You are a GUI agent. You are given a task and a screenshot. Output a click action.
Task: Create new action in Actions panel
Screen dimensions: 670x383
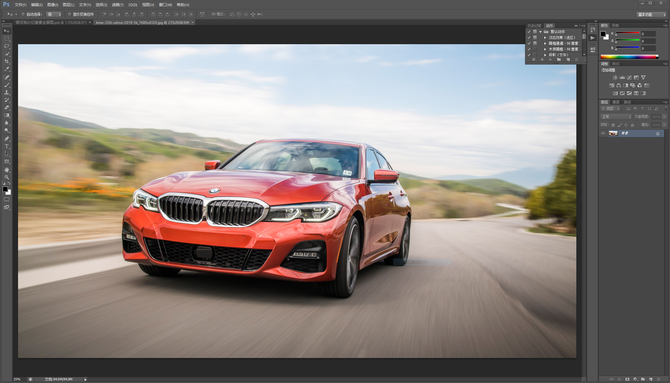point(568,59)
